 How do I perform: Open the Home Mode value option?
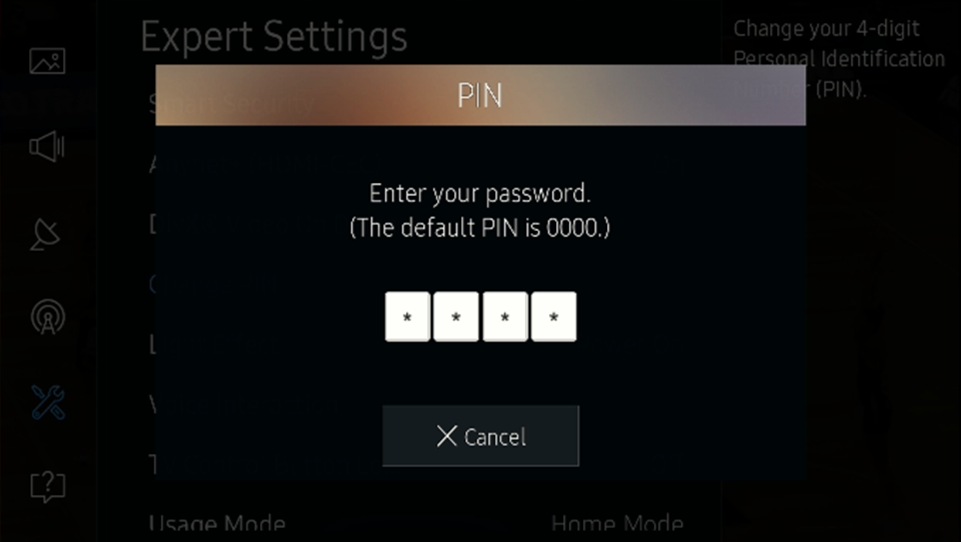pyautogui.click(x=617, y=525)
